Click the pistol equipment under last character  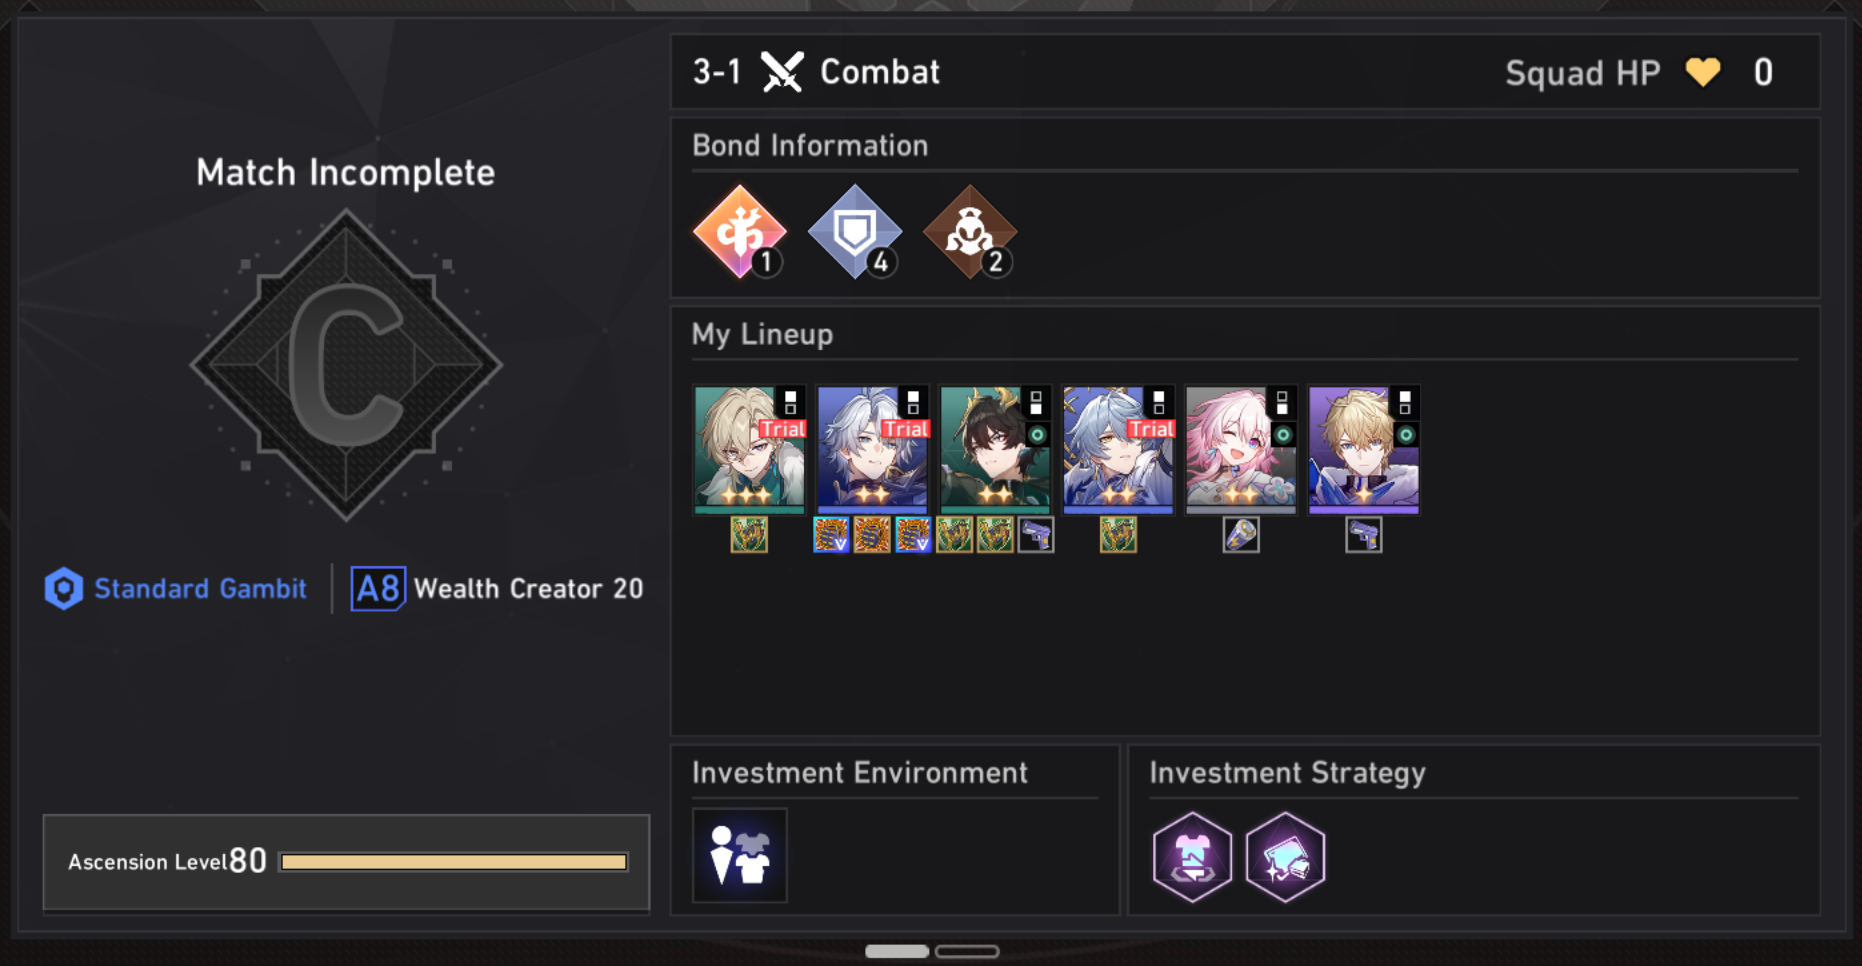point(1364,535)
